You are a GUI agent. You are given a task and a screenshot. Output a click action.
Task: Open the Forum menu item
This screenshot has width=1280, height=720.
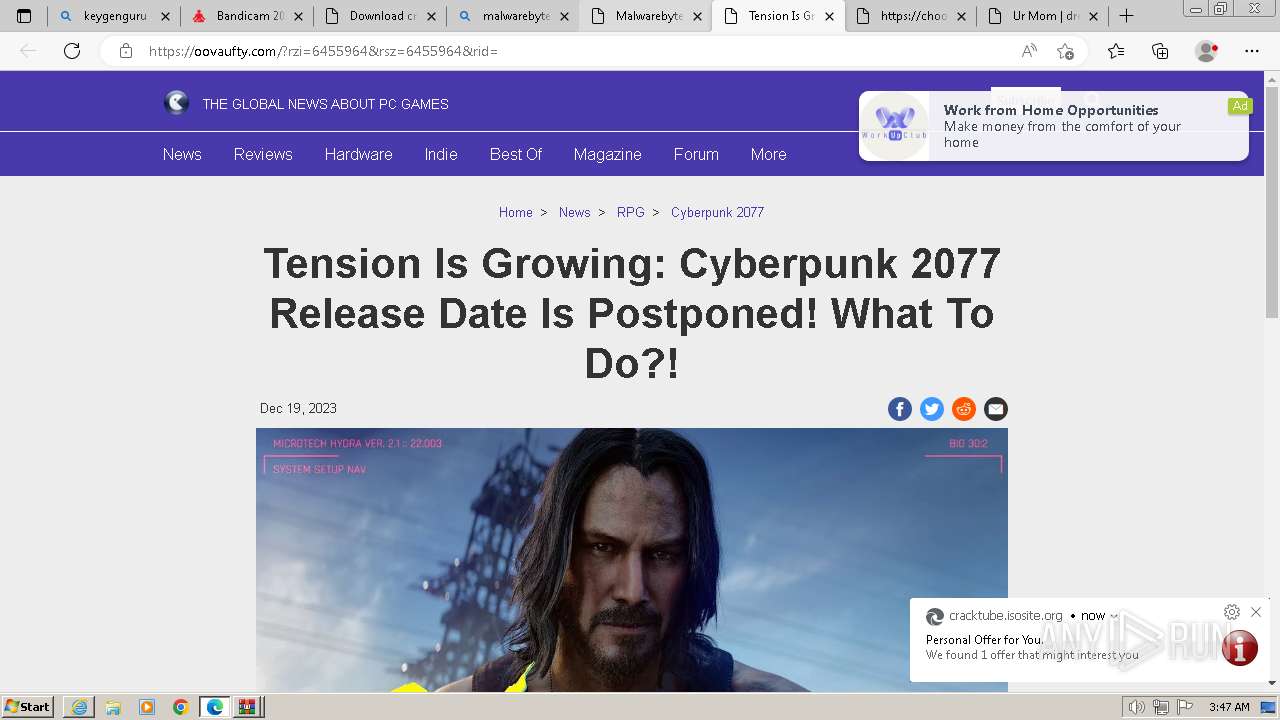(x=696, y=154)
